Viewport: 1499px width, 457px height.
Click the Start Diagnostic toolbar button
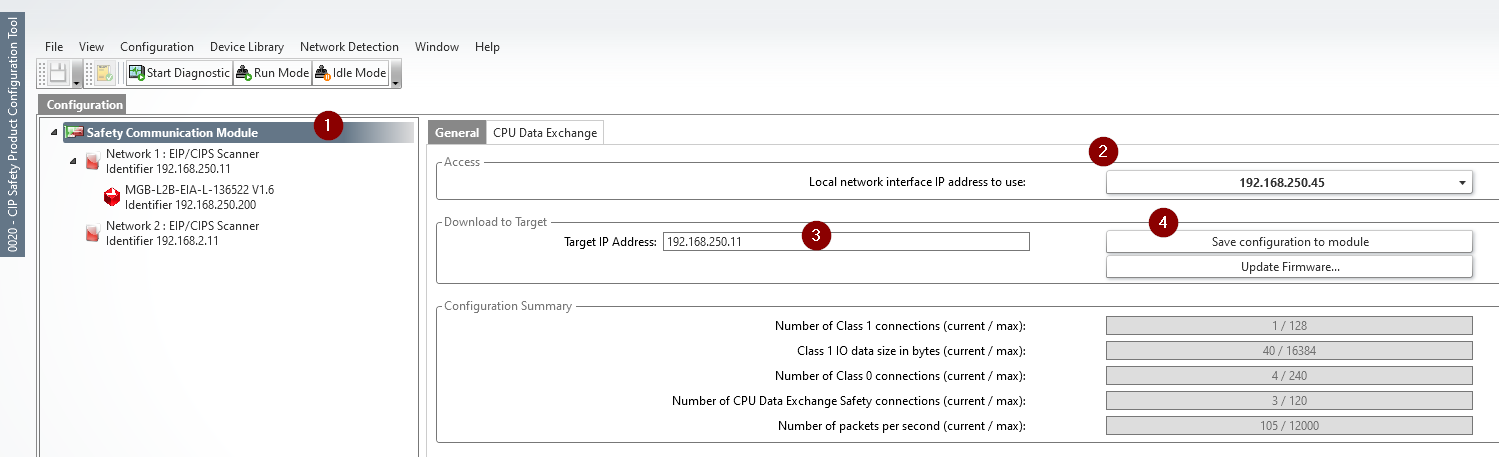coord(179,73)
